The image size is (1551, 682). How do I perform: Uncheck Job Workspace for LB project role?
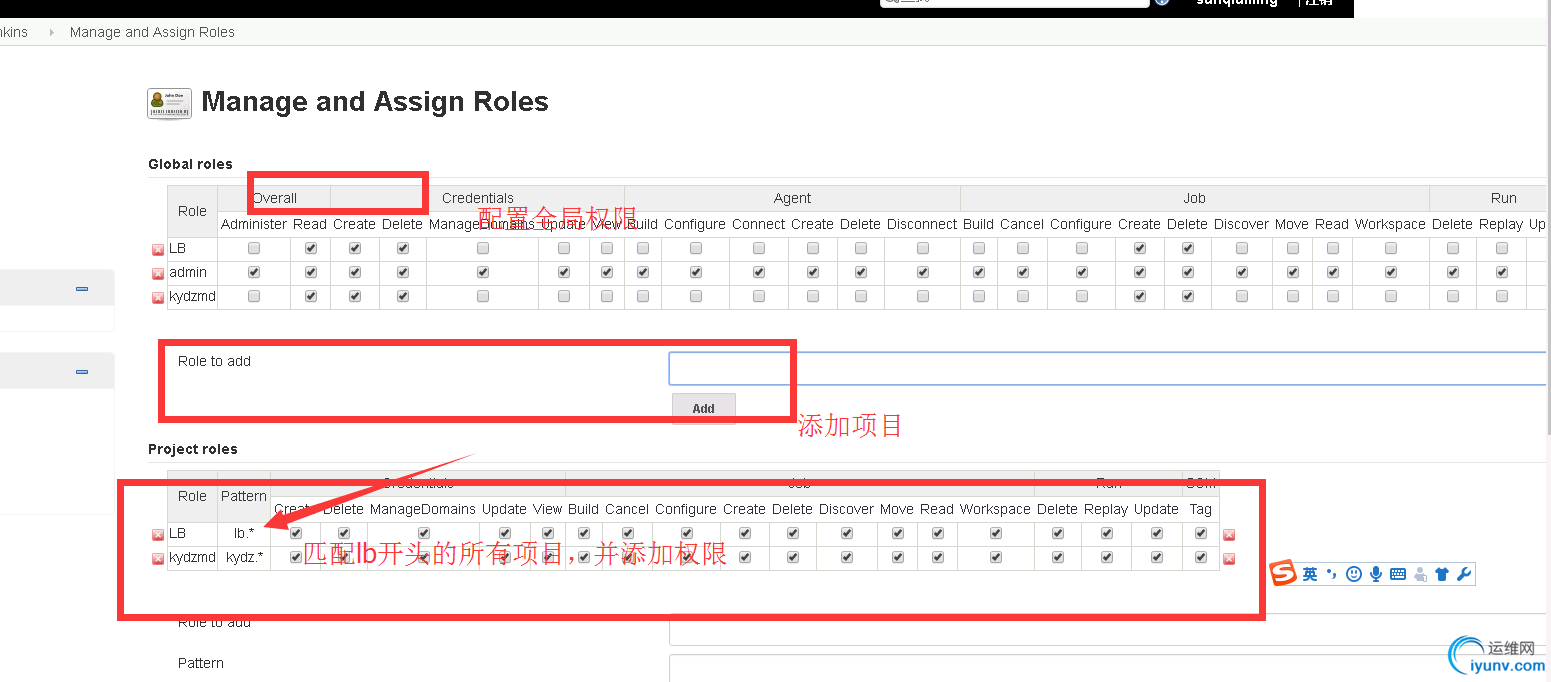[996, 534]
